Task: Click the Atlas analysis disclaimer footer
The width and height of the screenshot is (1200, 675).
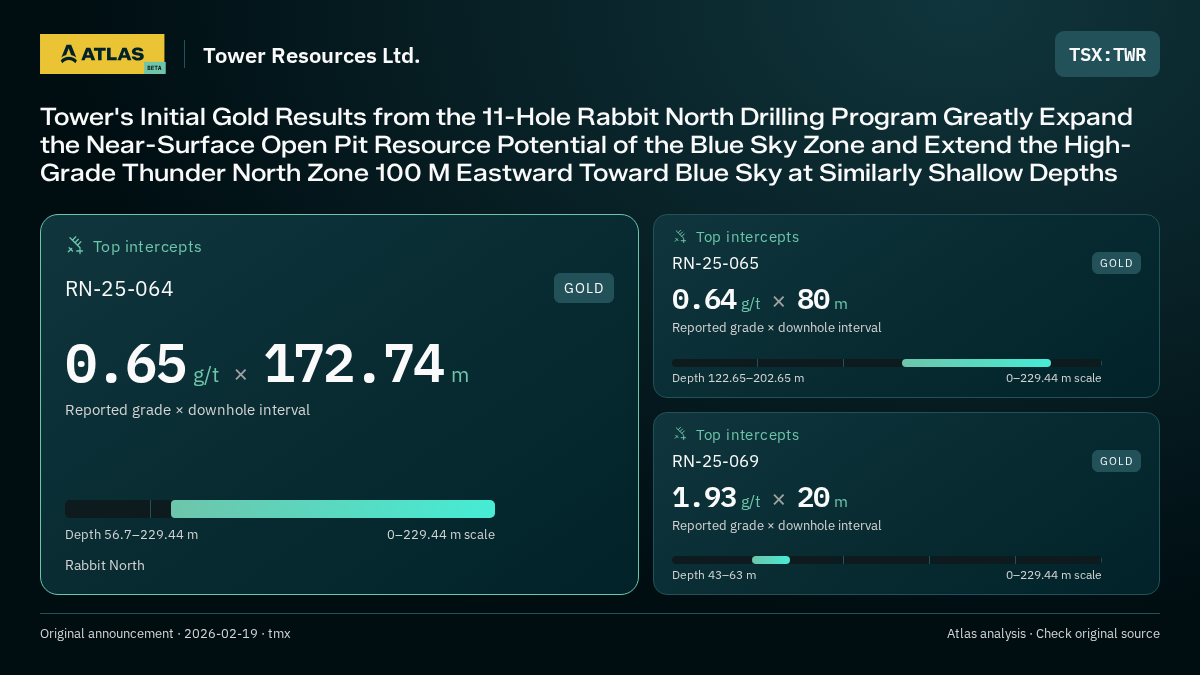Action: click(x=1053, y=634)
